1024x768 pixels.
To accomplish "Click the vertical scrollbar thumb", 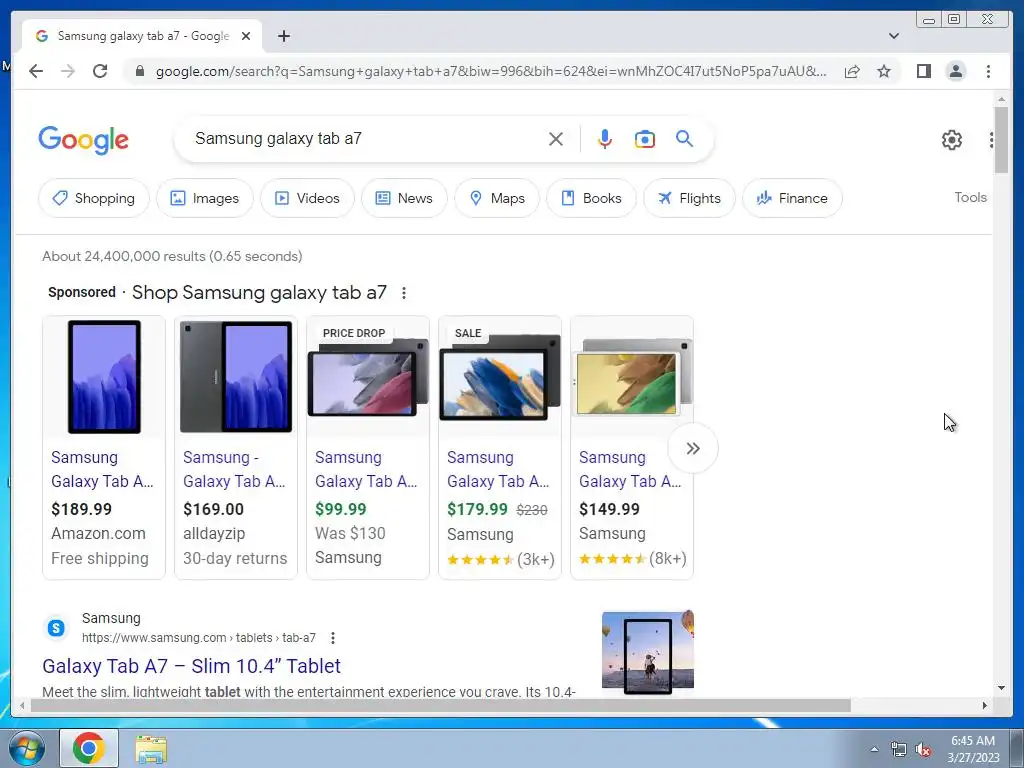I will (1001, 140).
